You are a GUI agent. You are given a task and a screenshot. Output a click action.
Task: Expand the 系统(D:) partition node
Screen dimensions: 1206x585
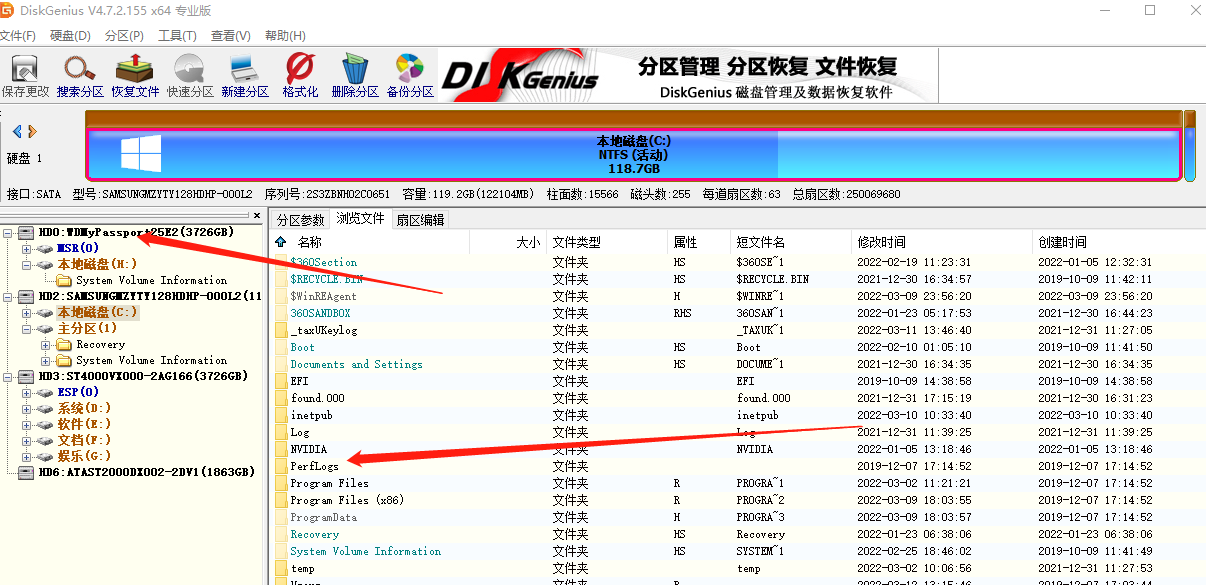pos(26,408)
